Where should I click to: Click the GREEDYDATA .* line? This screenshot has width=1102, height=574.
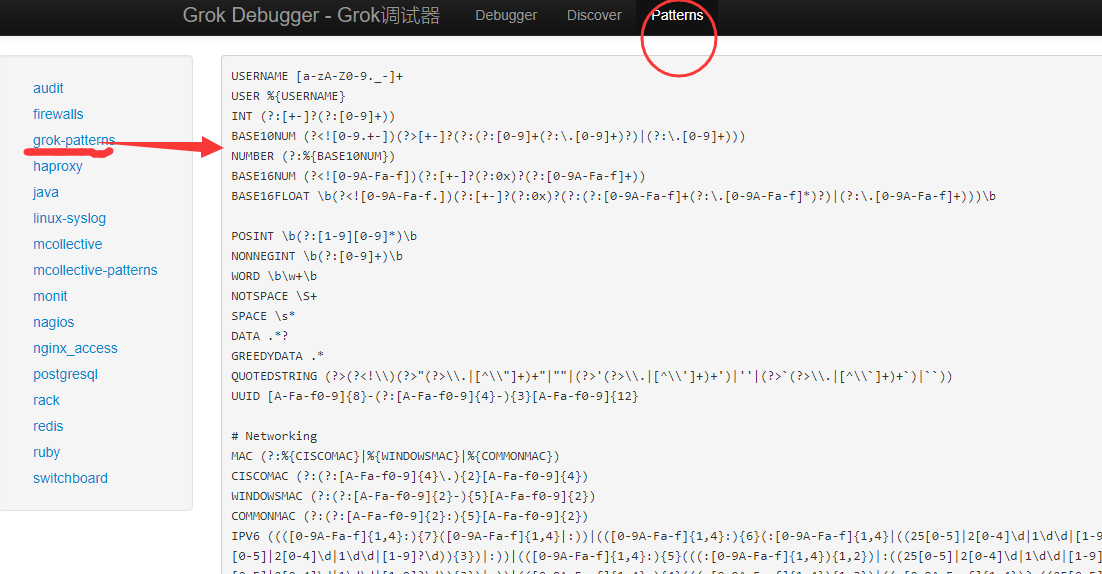[x=278, y=356]
